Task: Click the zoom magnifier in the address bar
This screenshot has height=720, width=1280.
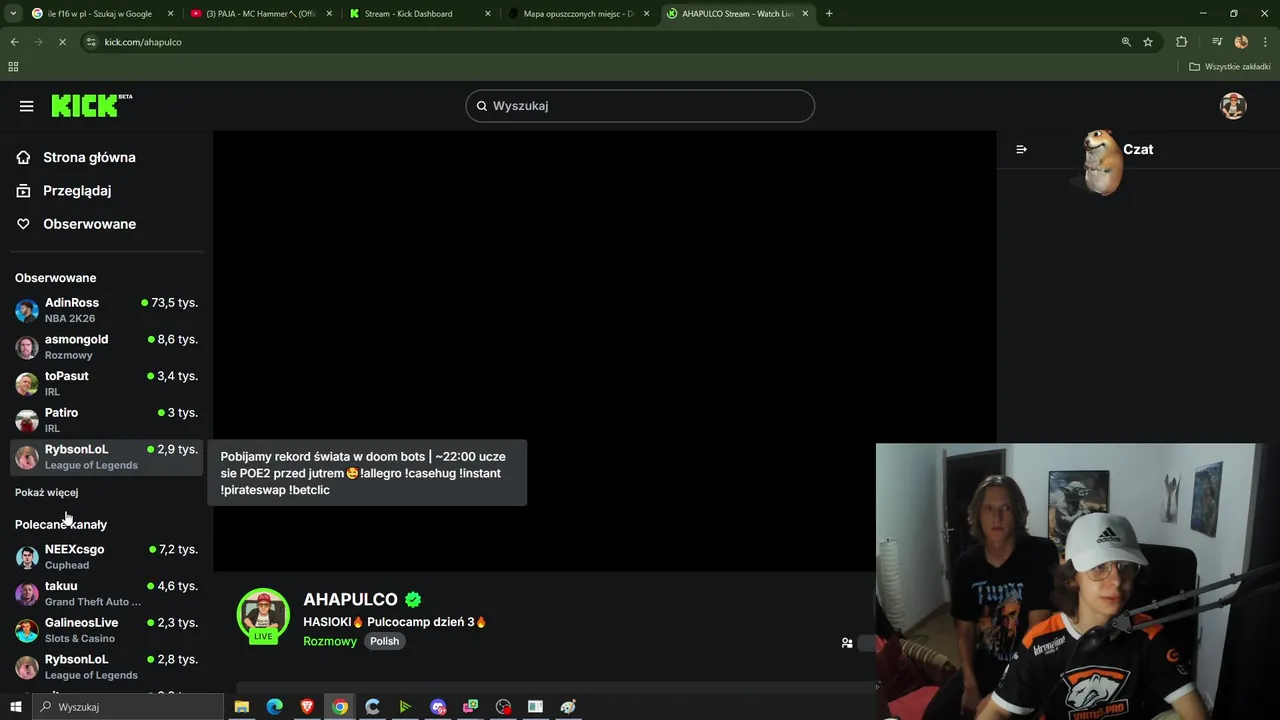Action: 1126,42
